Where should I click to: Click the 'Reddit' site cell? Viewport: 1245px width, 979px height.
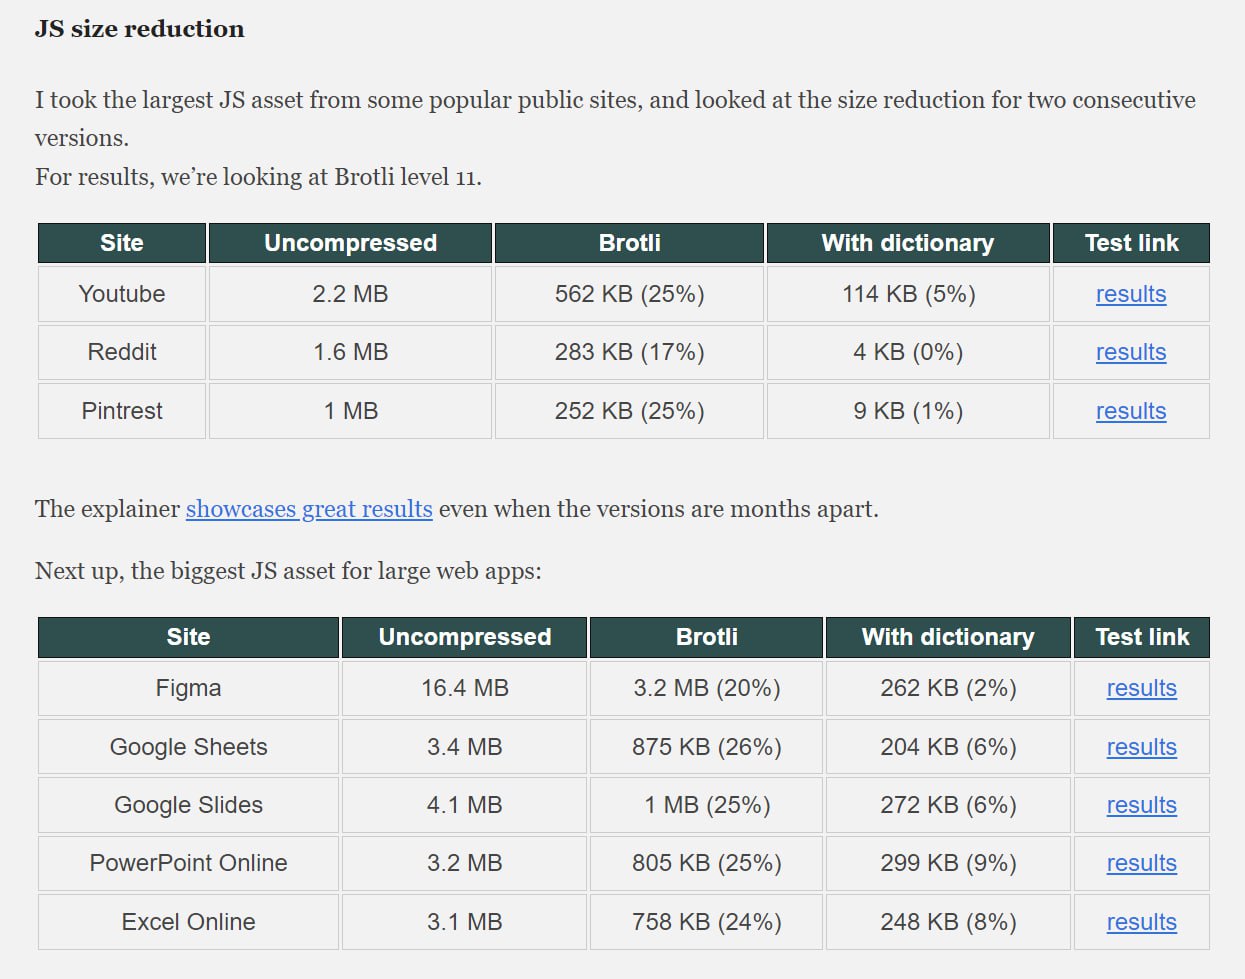[122, 352]
